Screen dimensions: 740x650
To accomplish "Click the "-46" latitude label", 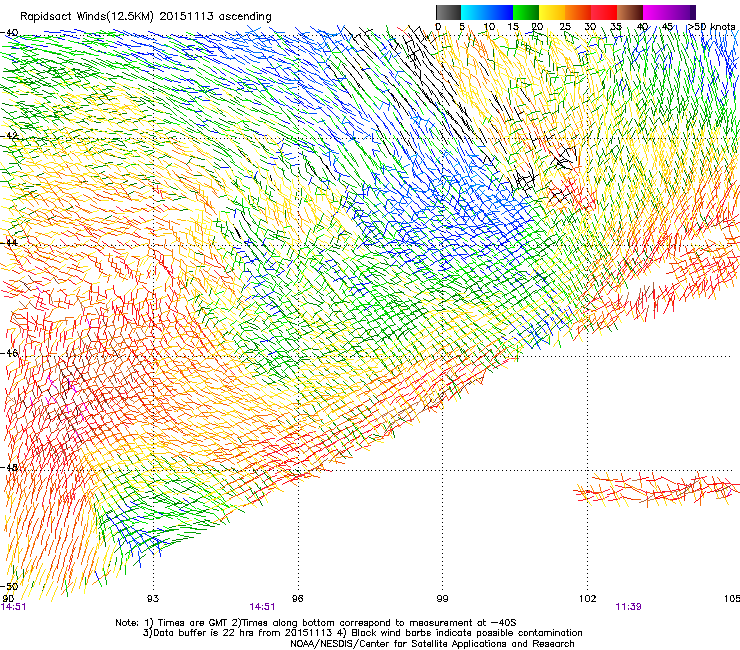I will tap(9, 353).
